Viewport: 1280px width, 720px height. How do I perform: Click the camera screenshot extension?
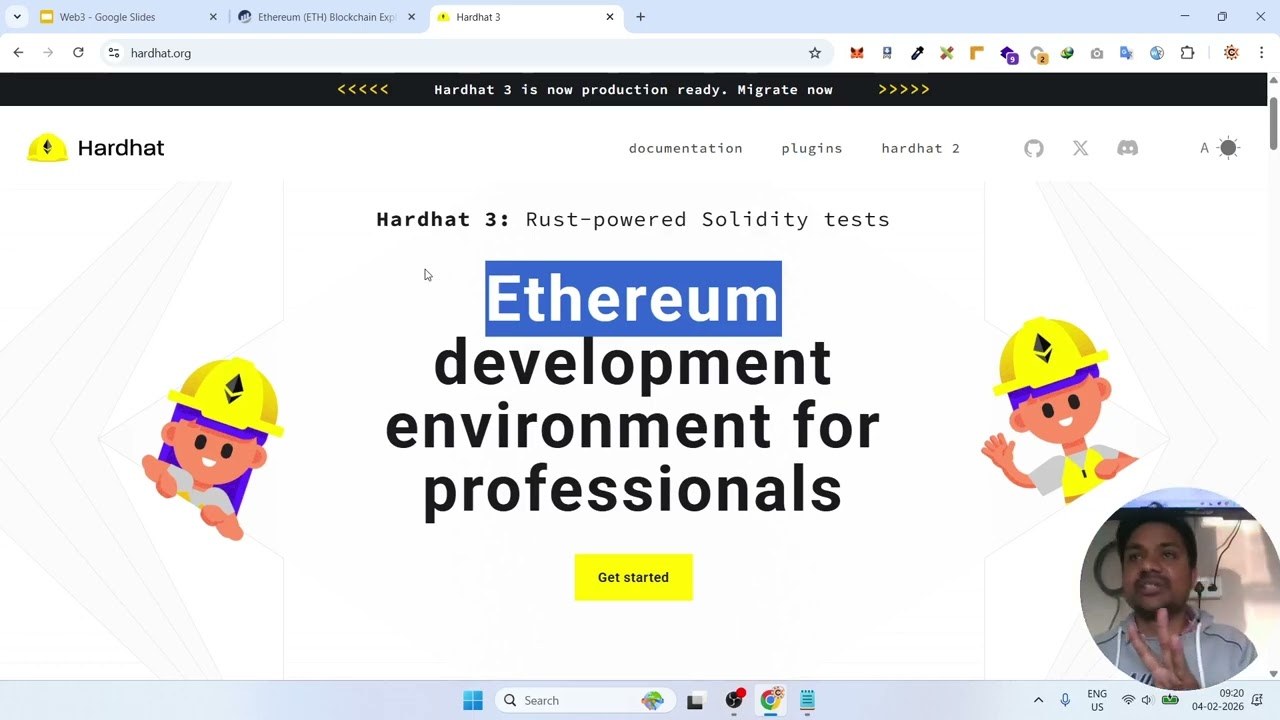click(x=1097, y=53)
